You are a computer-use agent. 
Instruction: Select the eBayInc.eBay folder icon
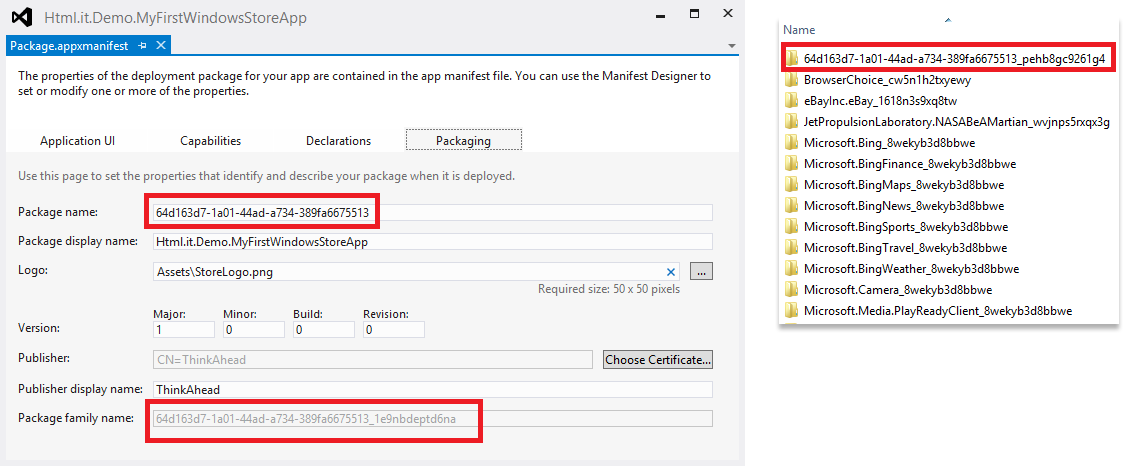pos(792,101)
